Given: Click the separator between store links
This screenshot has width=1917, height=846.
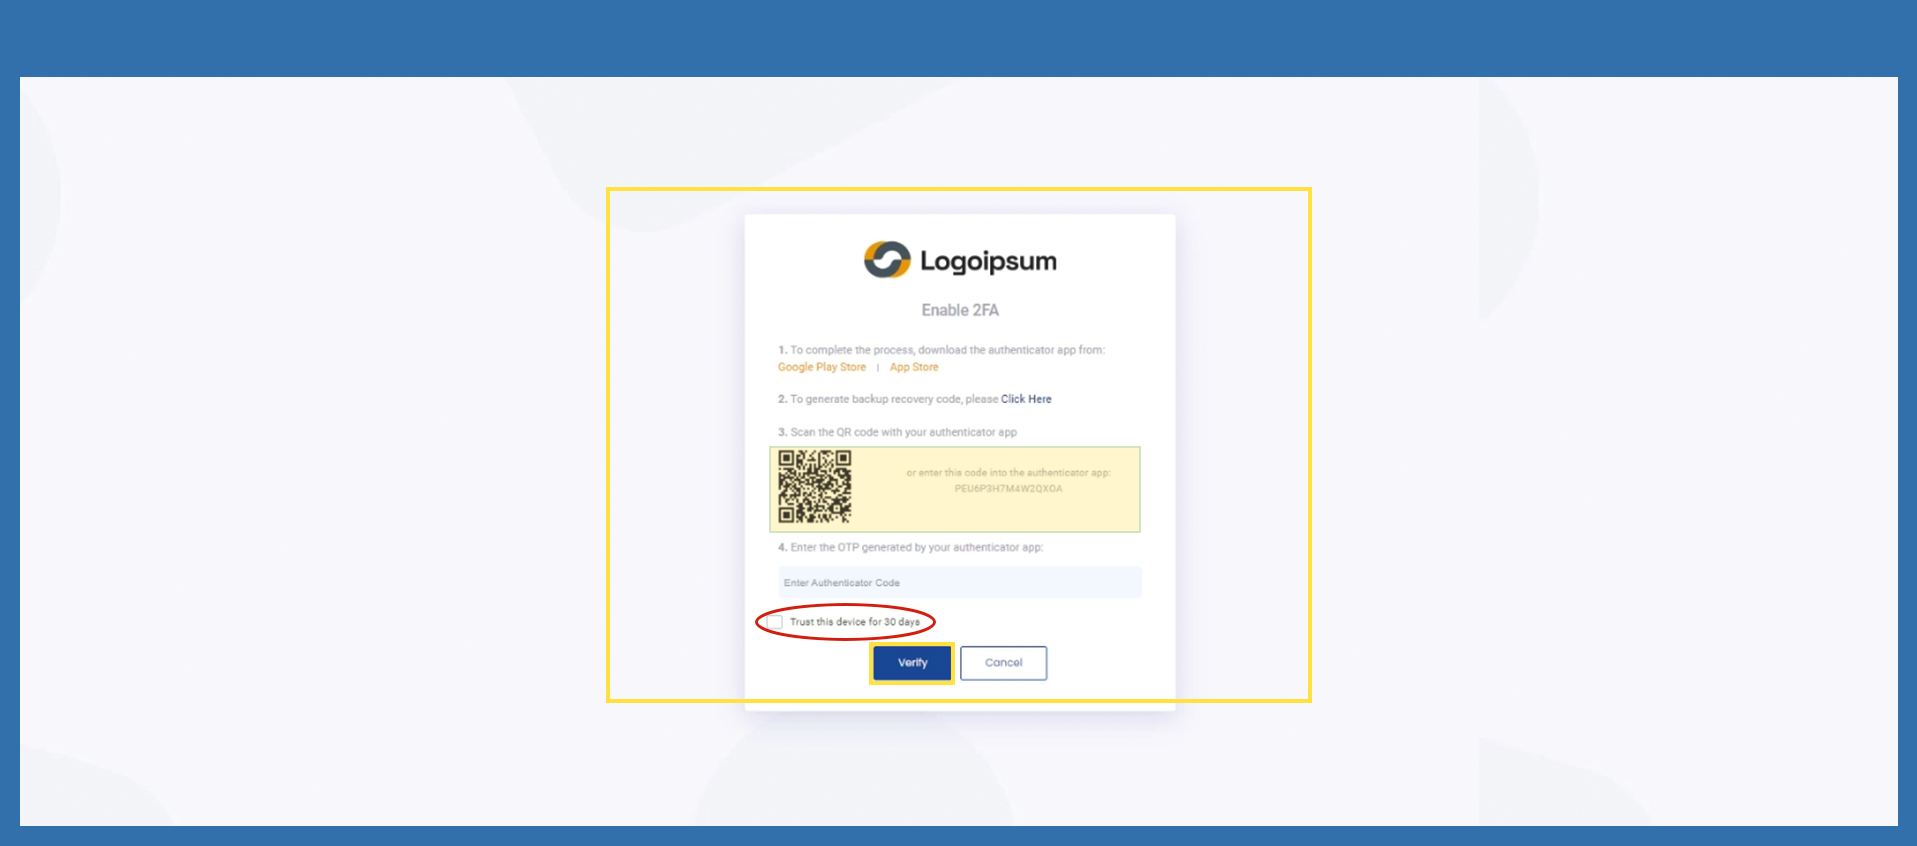Looking at the screenshot, I should 878,367.
